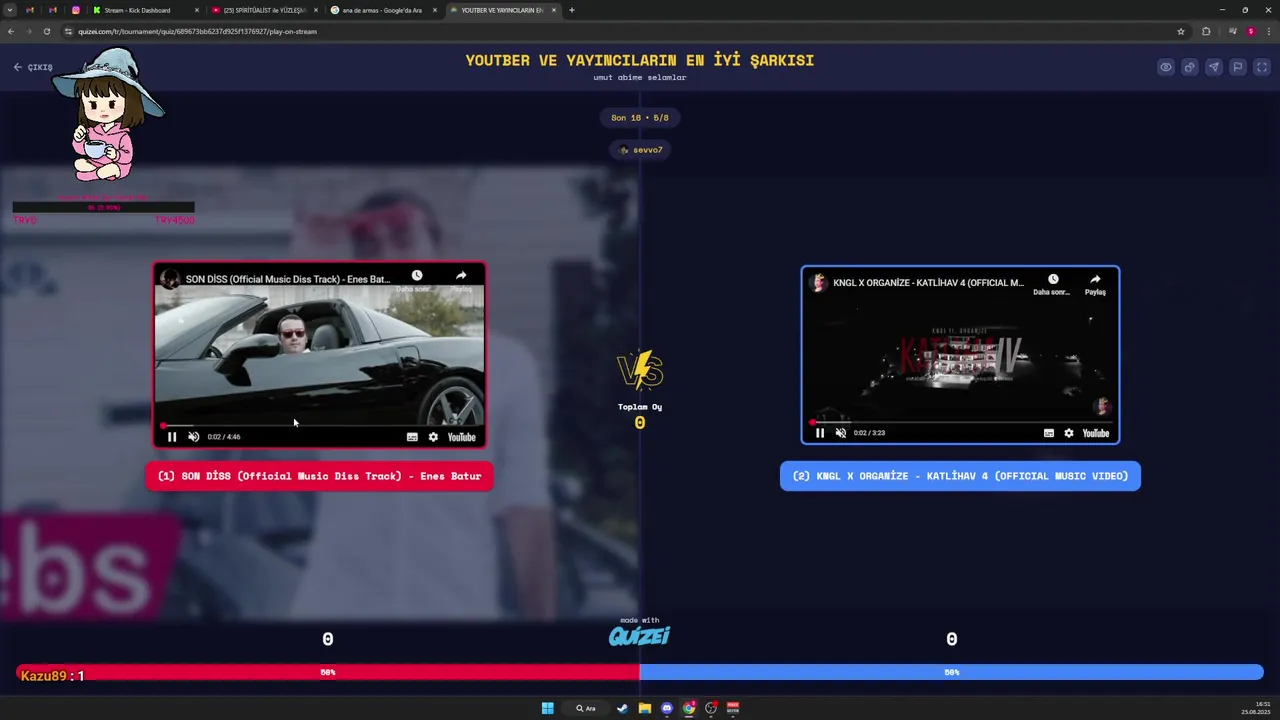This screenshot has width=1280, height=720.
Task: Expand the tab search dropdown arrow
Action: tap(10, 10)
